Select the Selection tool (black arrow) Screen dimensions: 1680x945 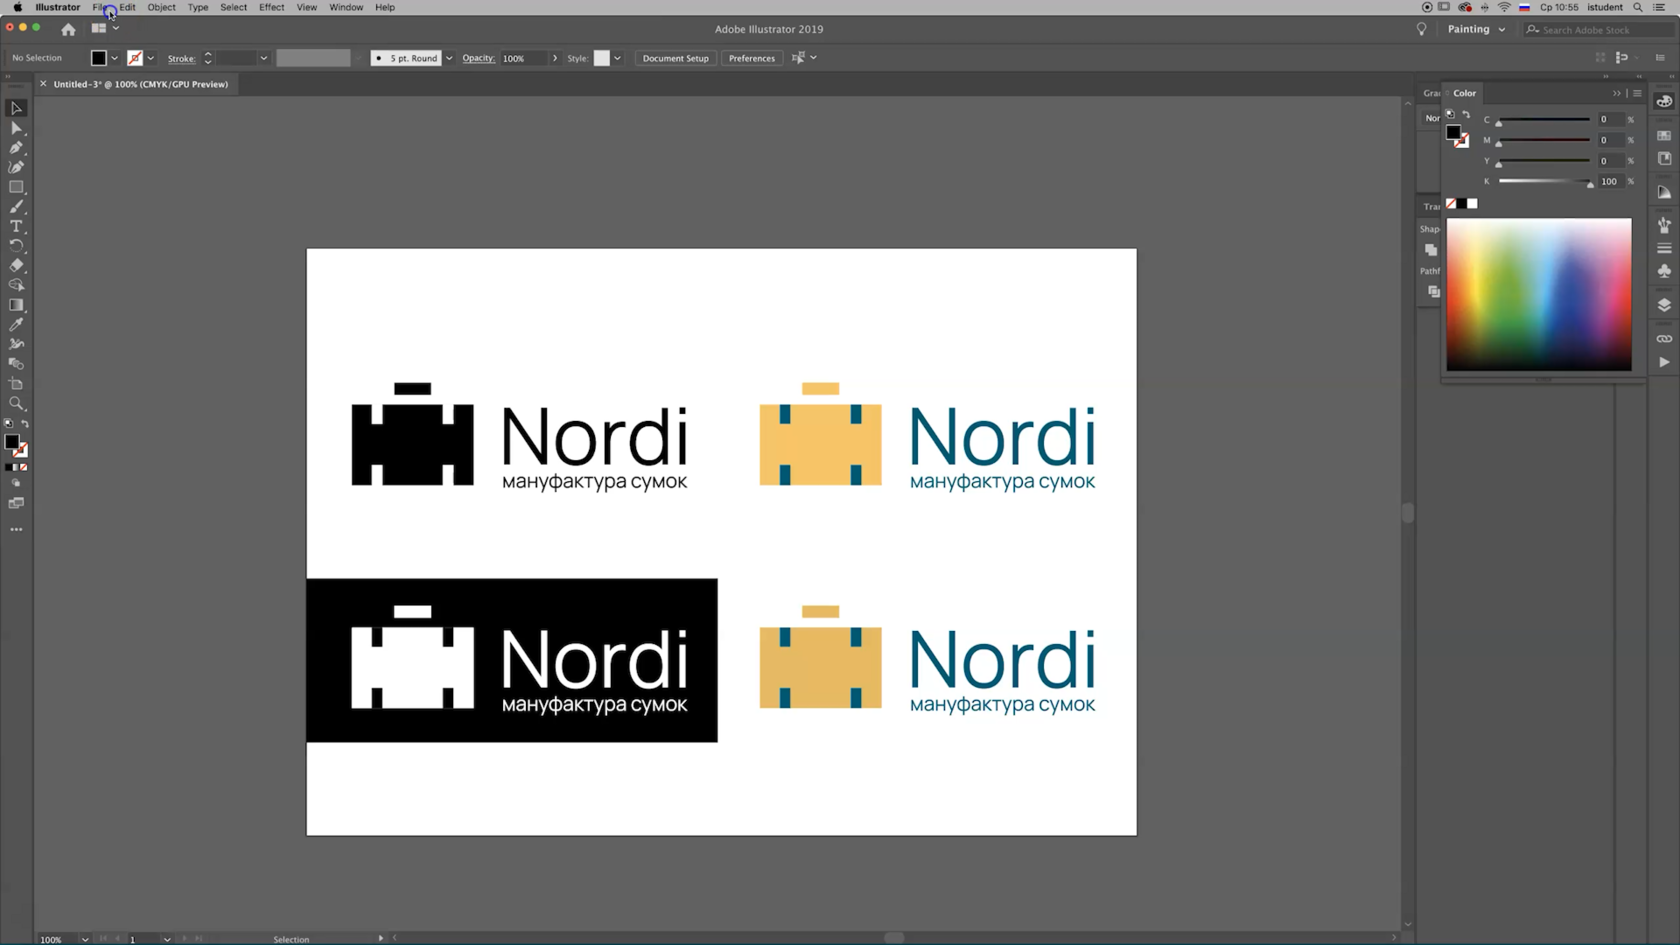point(16,108)
